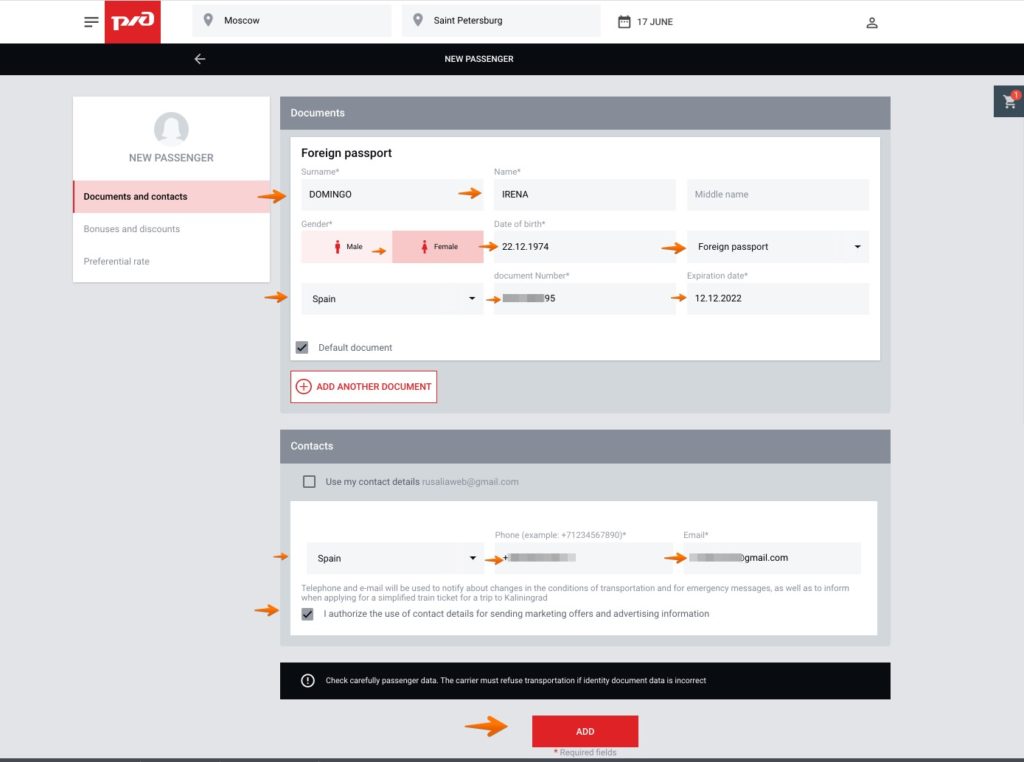Click the calendar icon beside 17 June

624,21
